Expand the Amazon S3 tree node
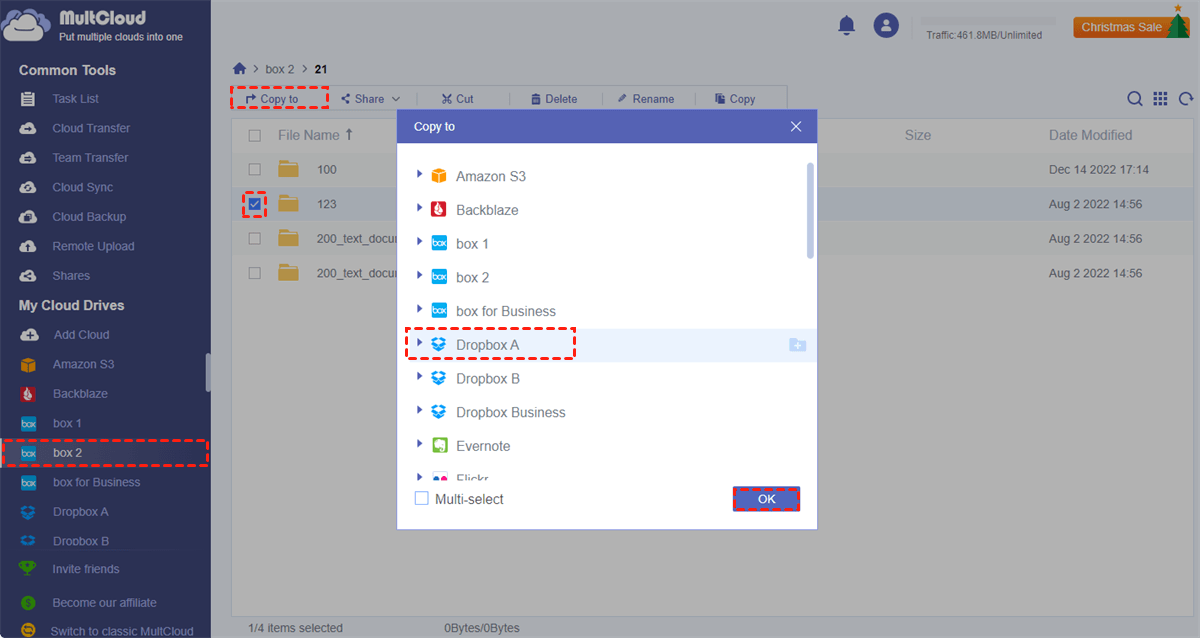 pyautogui.click(x=419, y=175)
